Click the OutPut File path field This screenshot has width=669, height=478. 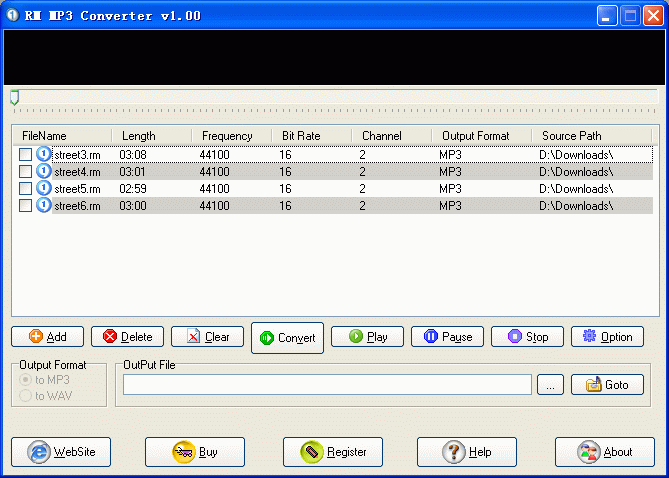pyautogui.click(x=327, y=385)
